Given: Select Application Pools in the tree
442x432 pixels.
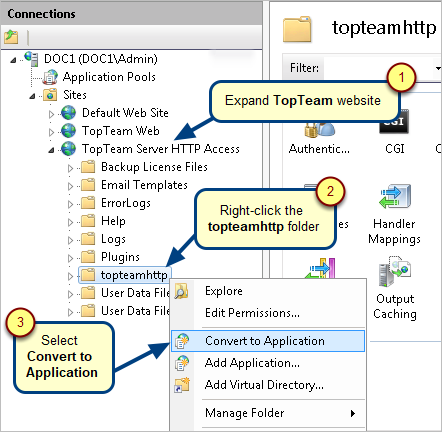Looking at the screenshot, I should pos(109,77).
